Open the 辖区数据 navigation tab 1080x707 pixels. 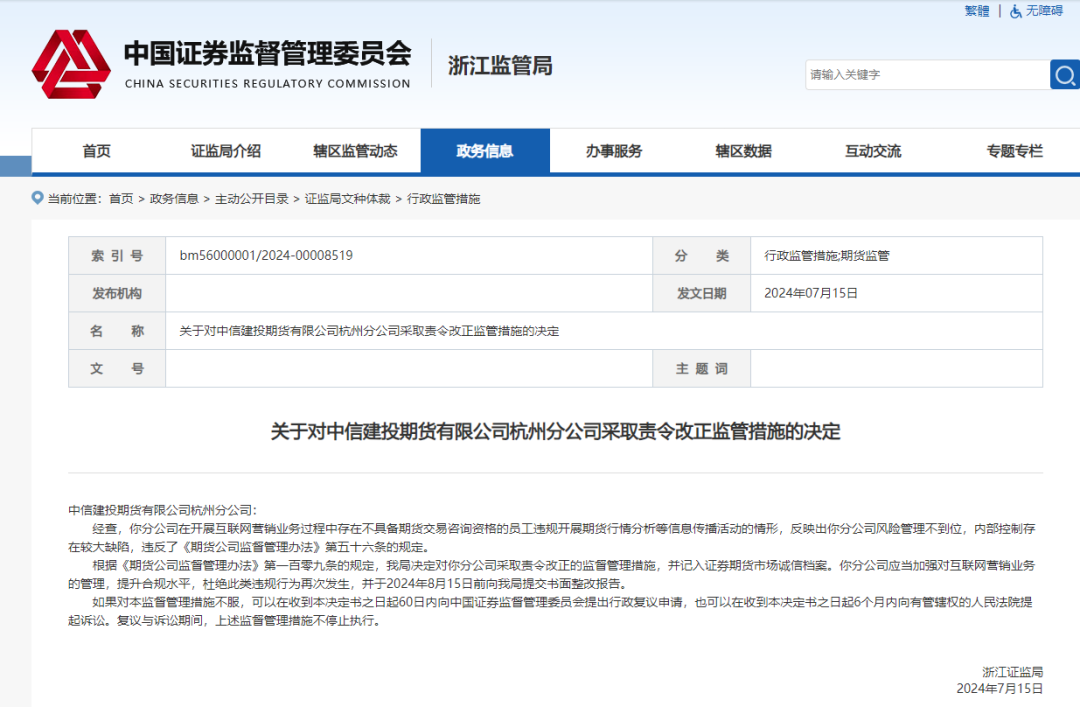point(743,151)
